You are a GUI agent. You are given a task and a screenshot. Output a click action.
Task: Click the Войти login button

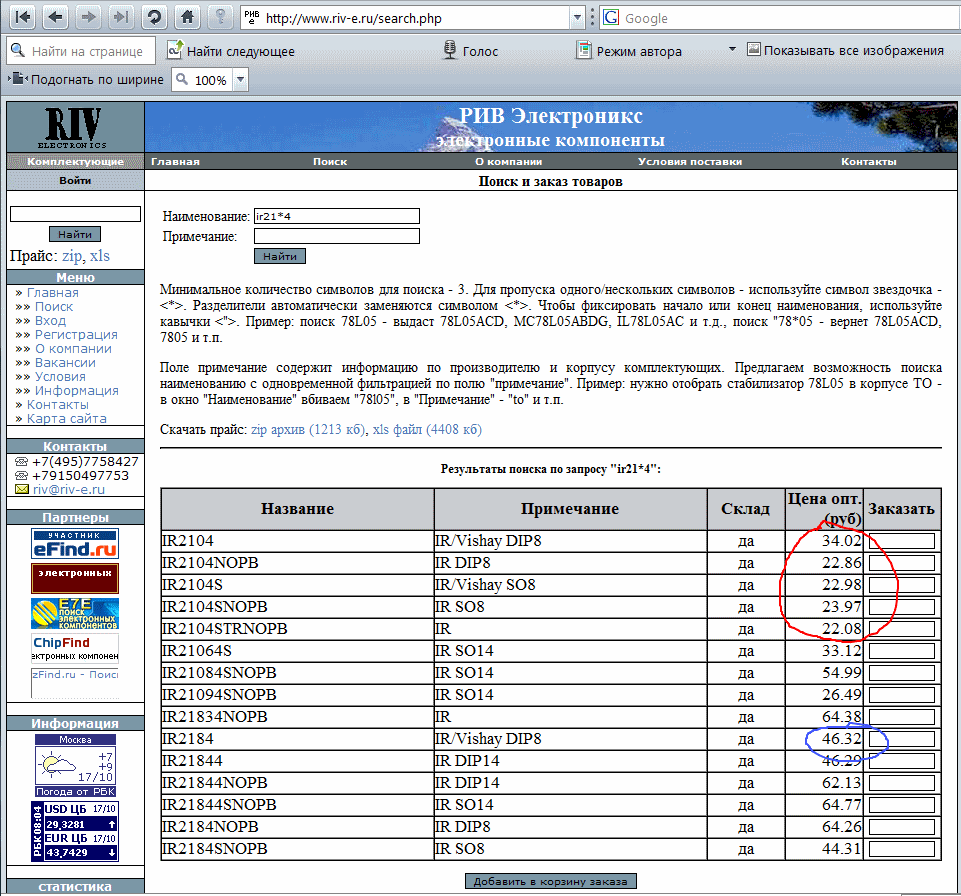[x=75, y=181]
